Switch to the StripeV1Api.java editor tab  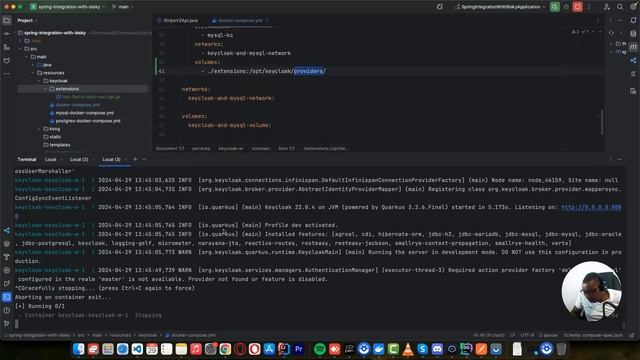pos(178,20)
